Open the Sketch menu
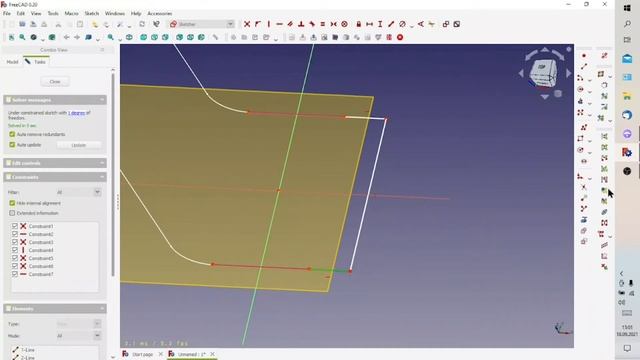640x360 pixels. click(x=91, y=13)
